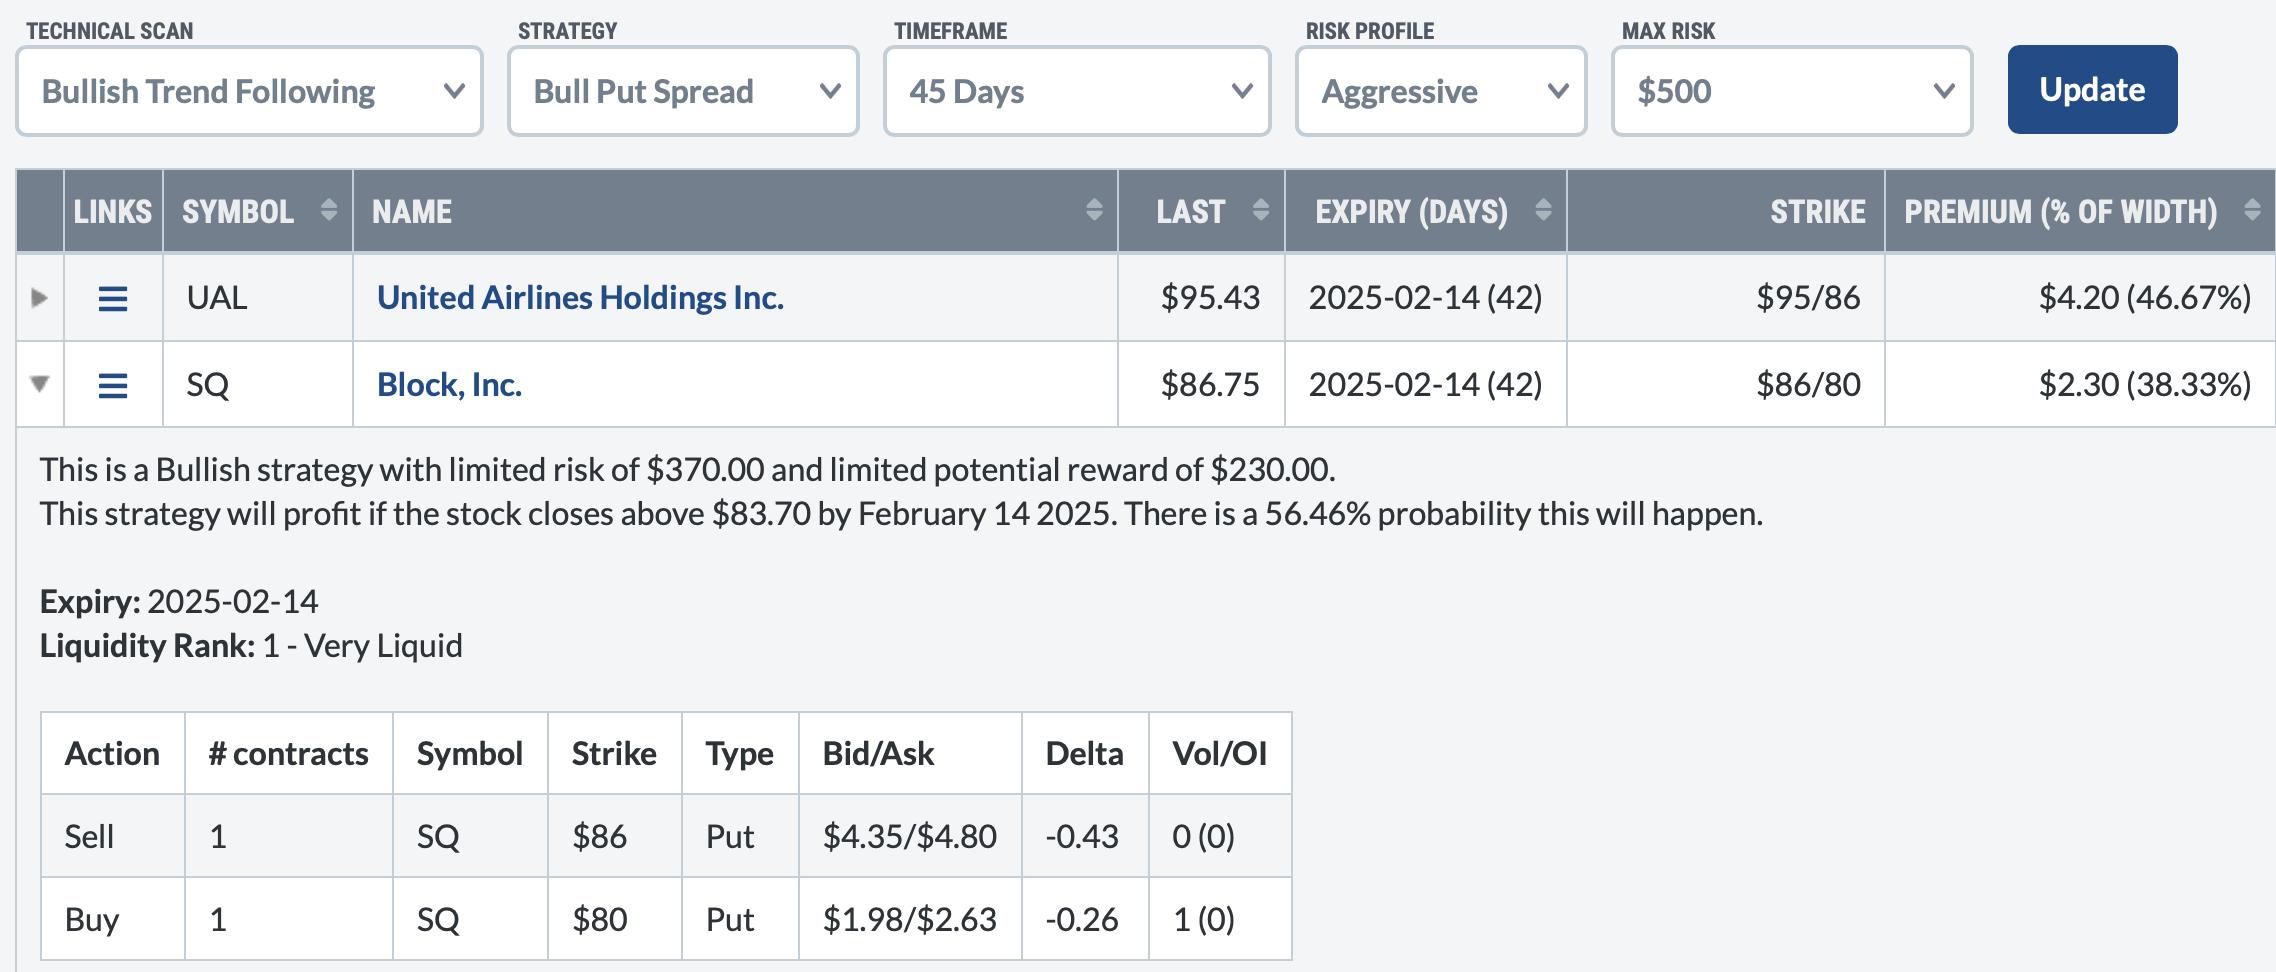This screenshot has width=2276, height=972.
Task: Click the Expiry: 2025-02-14 detail line
Action: 179,601
